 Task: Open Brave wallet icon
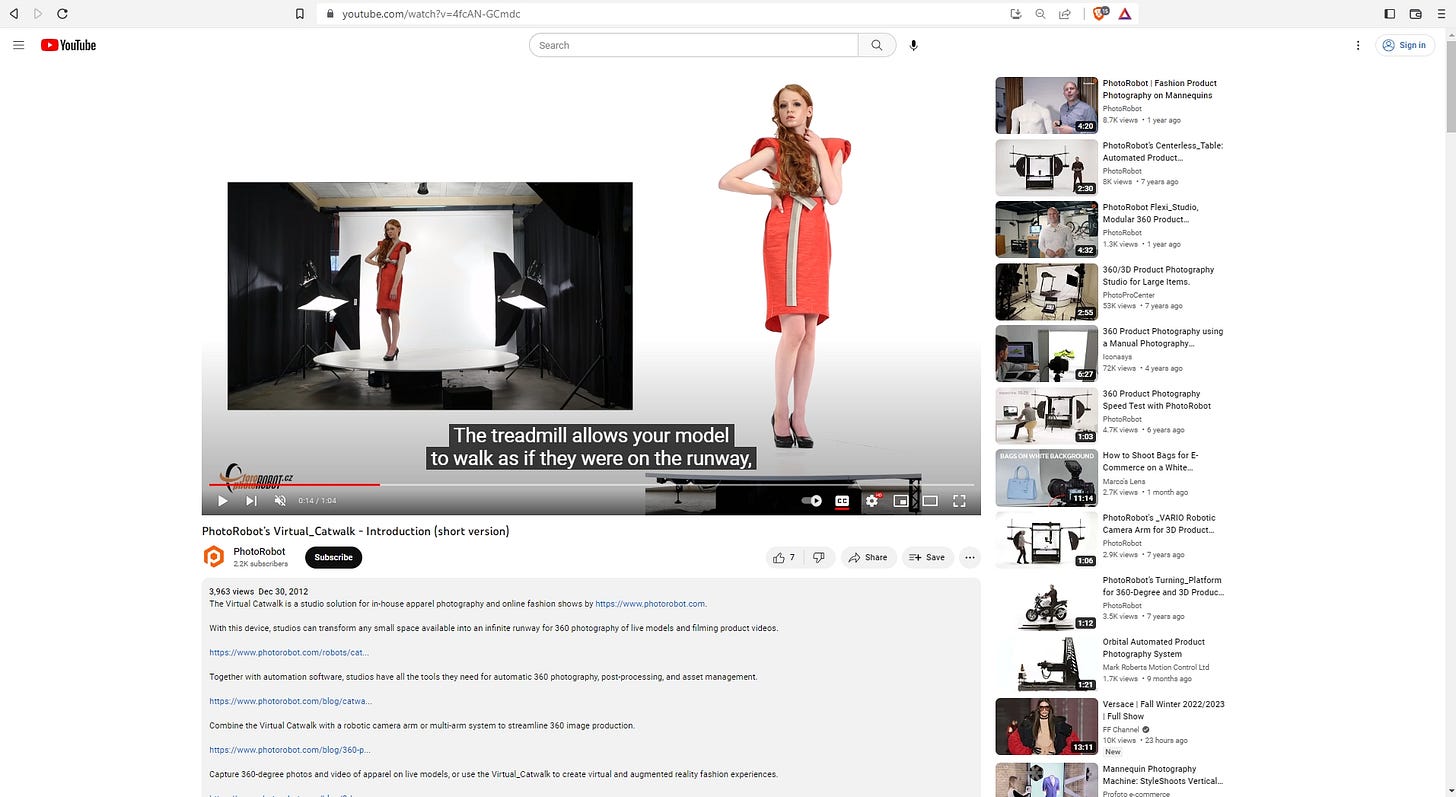pyautogui.click(x=1416, y=14)
